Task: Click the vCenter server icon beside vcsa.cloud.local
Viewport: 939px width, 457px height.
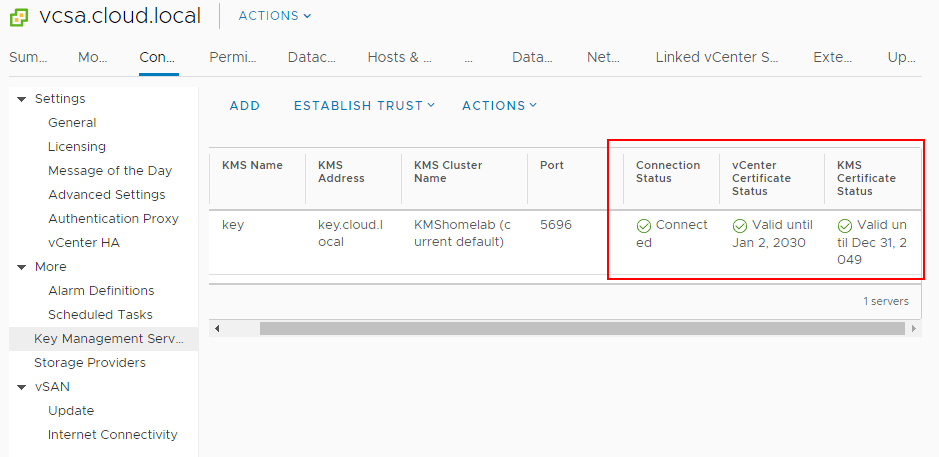Action: [19, 16]
